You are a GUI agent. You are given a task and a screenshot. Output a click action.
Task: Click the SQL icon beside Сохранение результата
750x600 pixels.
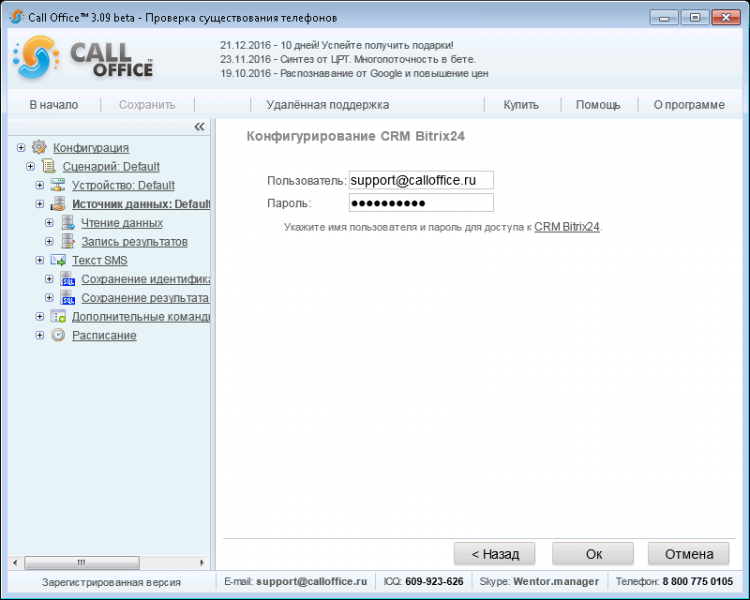point(67,298)
